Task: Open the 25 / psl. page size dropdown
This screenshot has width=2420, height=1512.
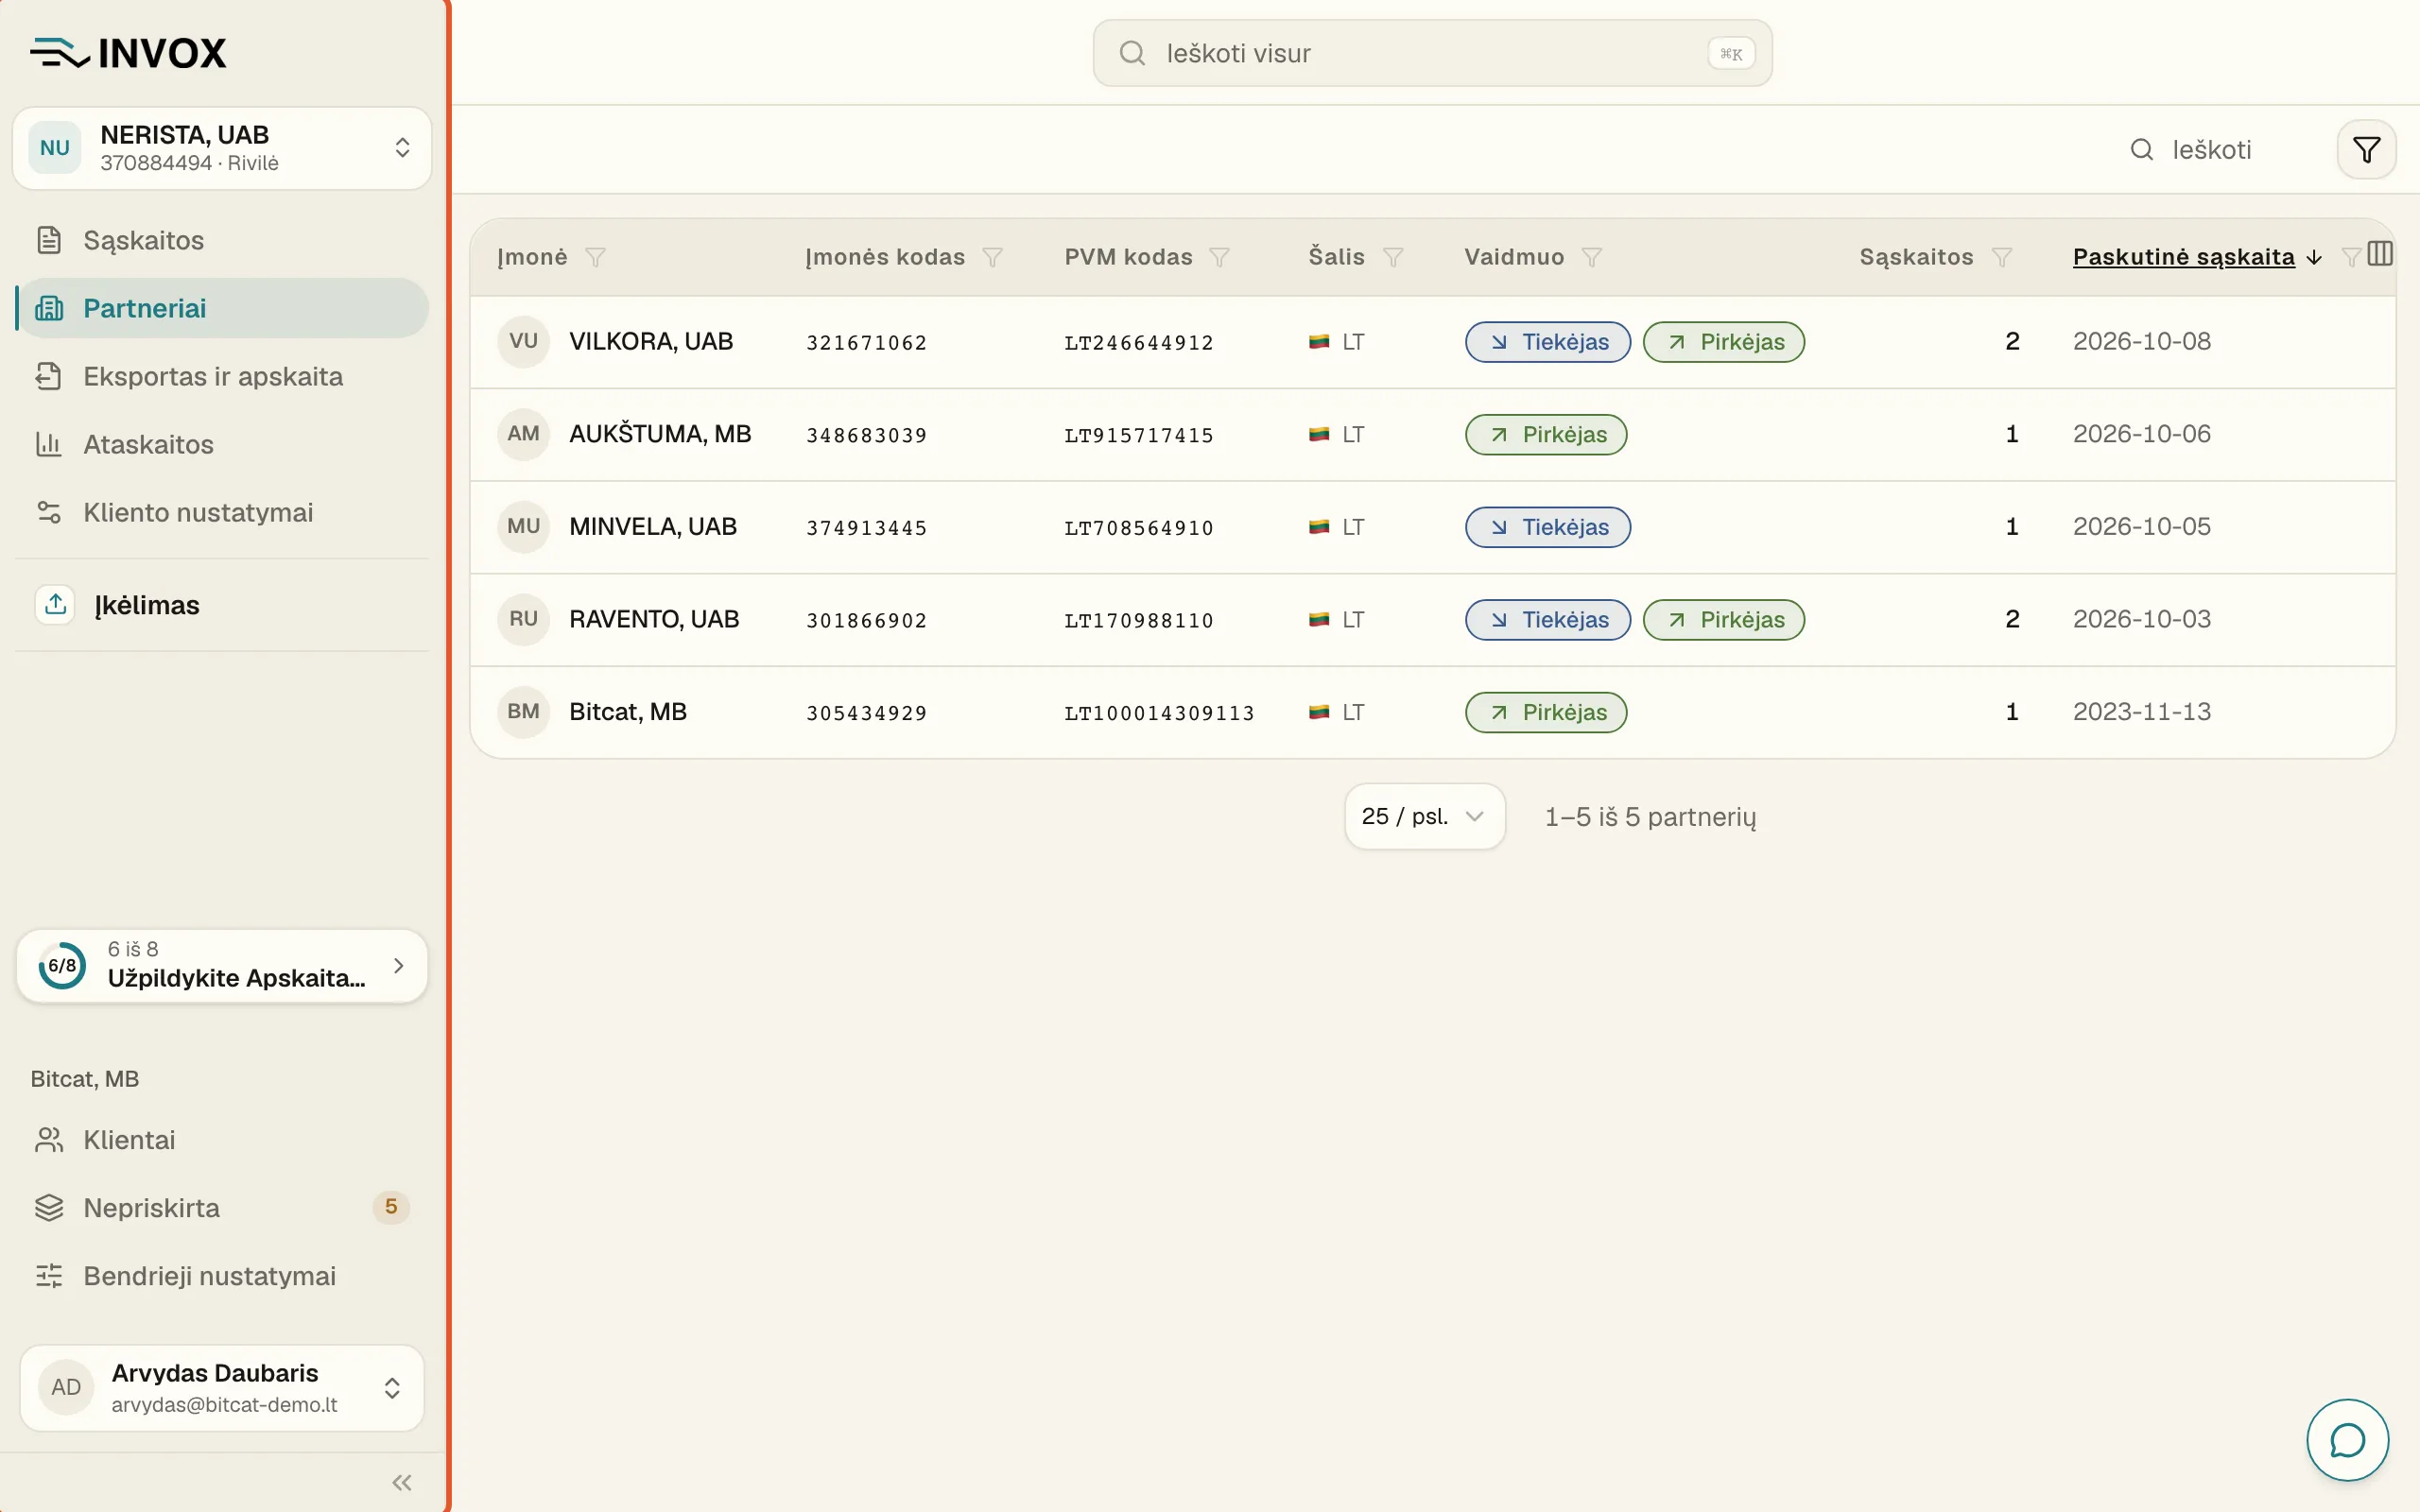Action: tap(1424, 816)
